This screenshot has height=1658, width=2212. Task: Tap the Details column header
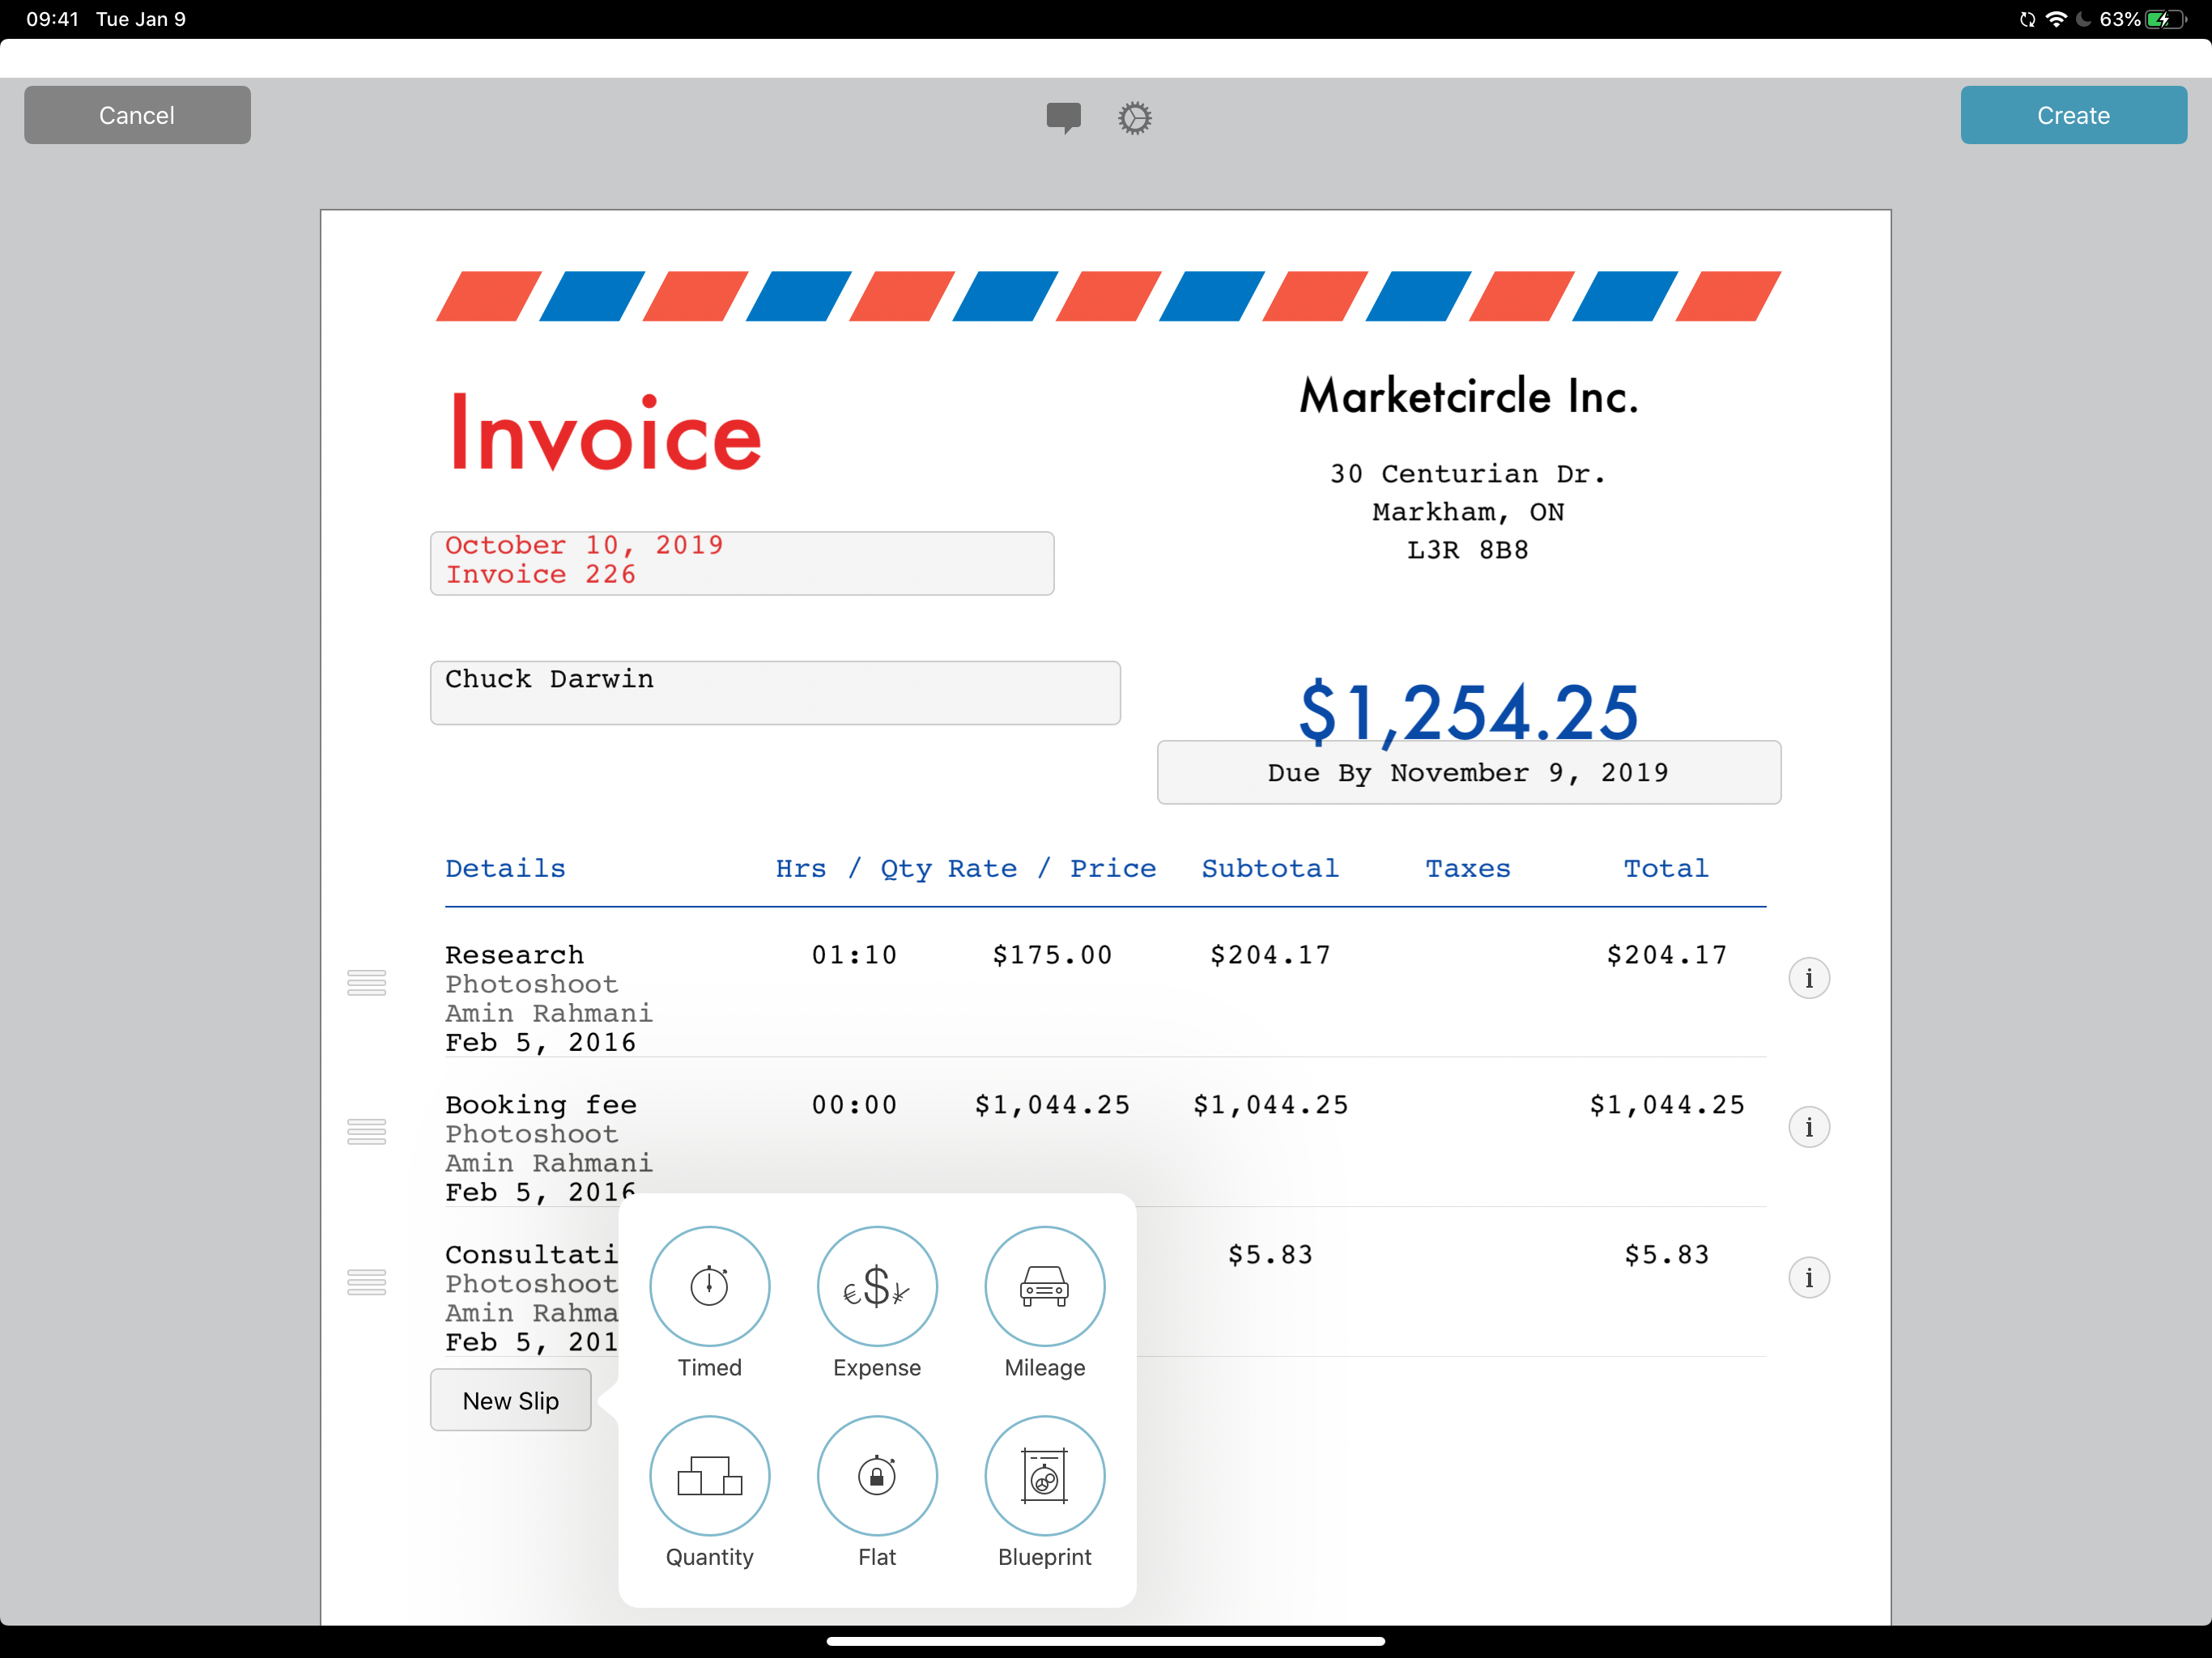click(505, 868)
